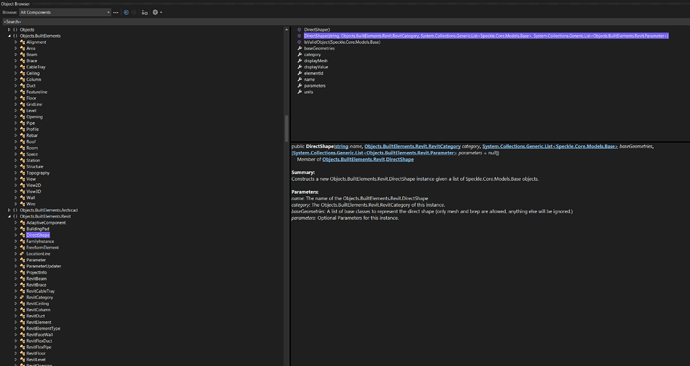Expand the Featureline class node
Screen dimensions: 690x366
pos(16,92)
